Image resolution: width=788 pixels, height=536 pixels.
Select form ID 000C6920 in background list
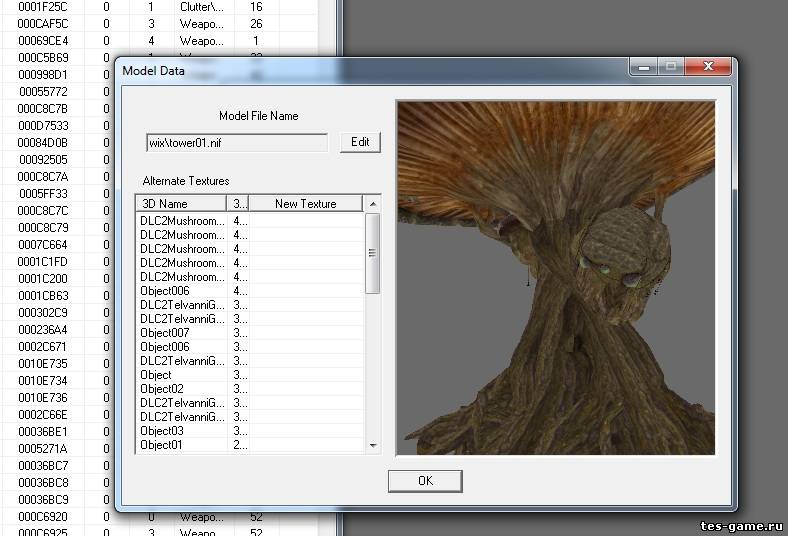pos(42,517)
